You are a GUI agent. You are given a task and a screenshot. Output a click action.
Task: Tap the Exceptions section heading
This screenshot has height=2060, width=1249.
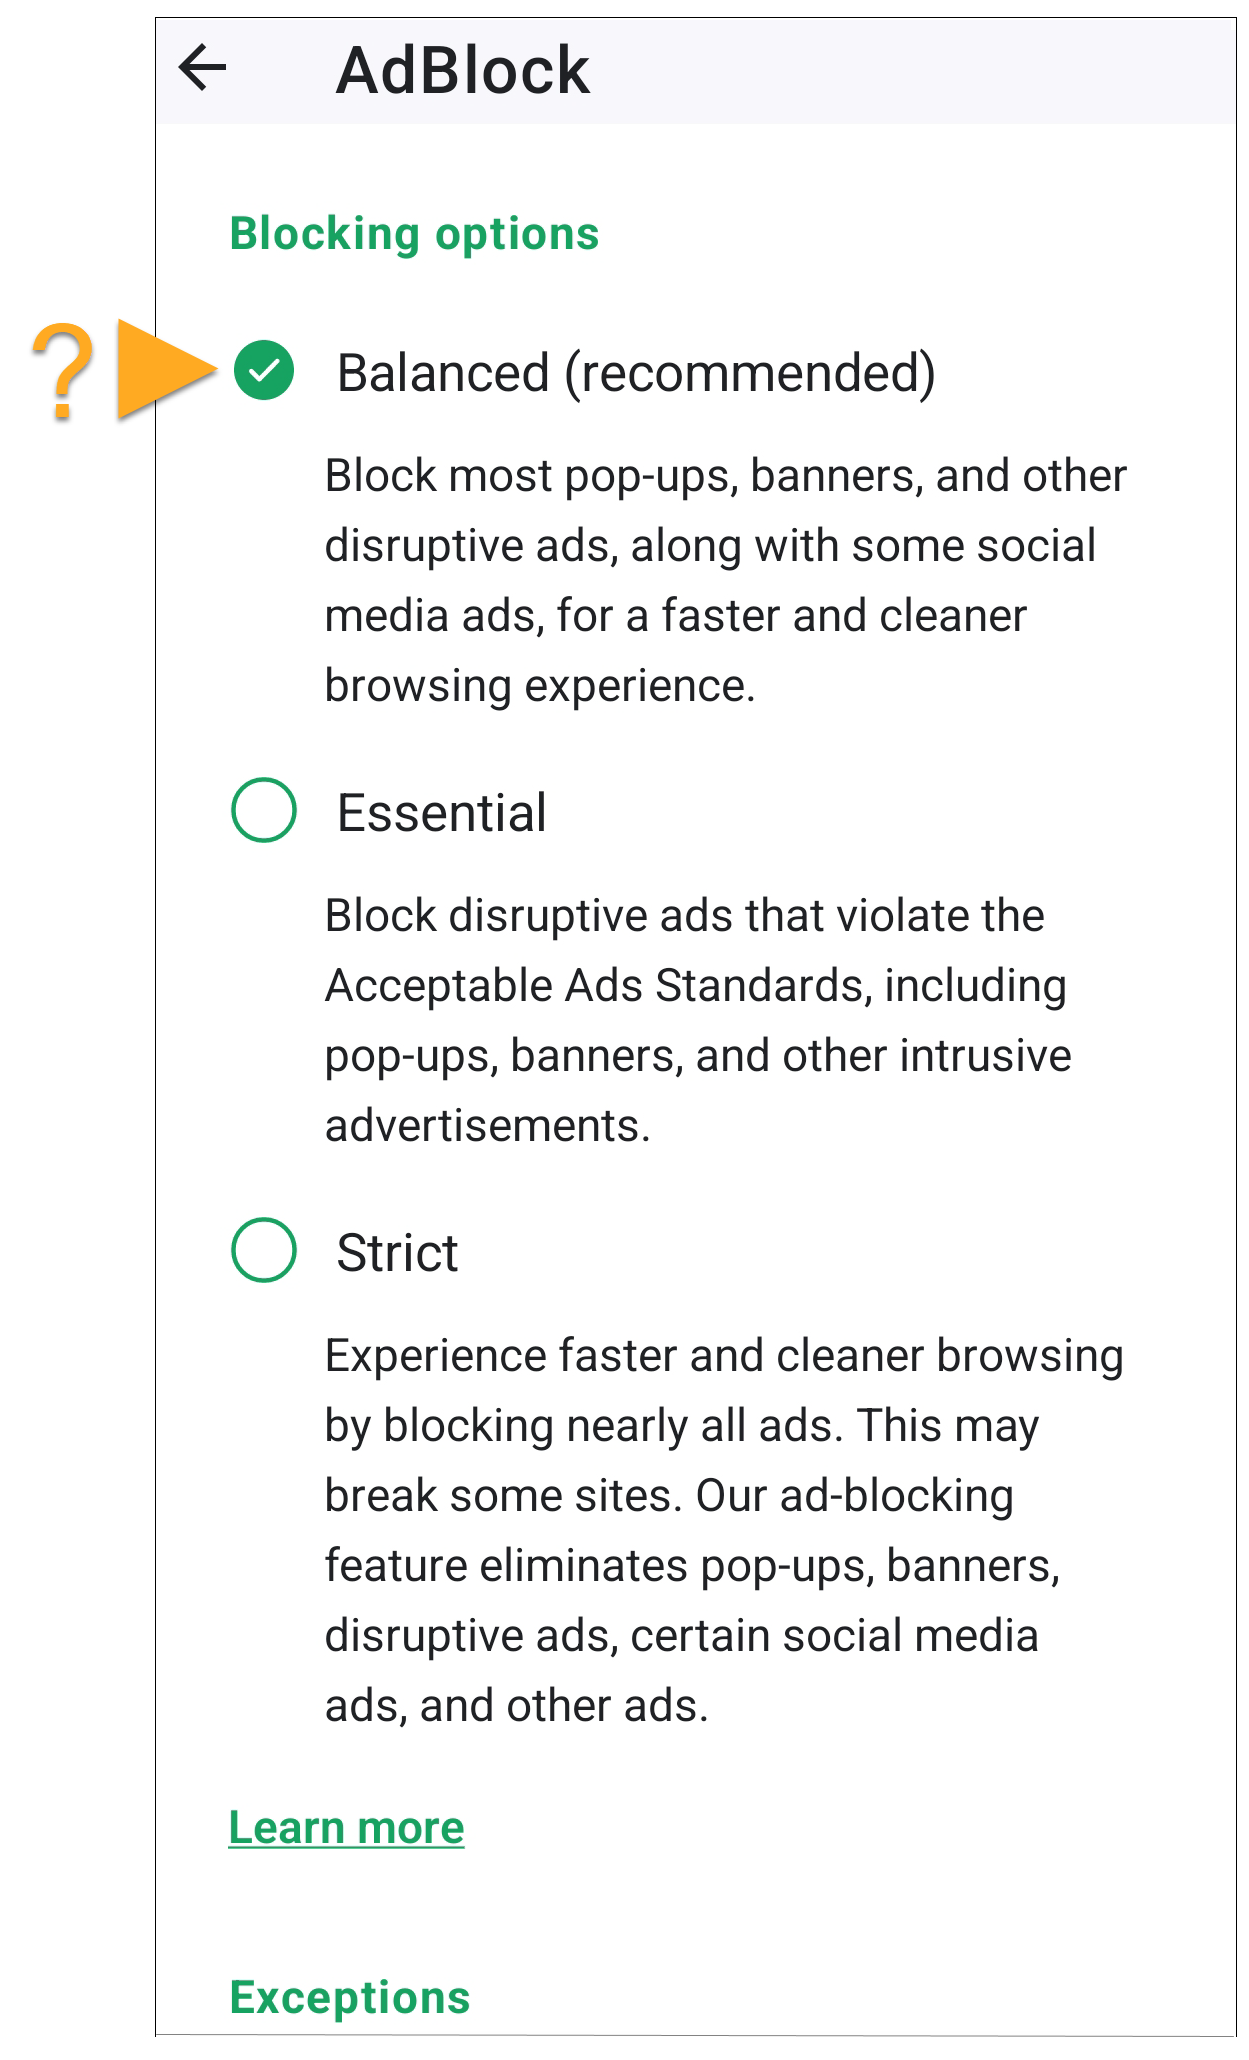coord(350,1998)
